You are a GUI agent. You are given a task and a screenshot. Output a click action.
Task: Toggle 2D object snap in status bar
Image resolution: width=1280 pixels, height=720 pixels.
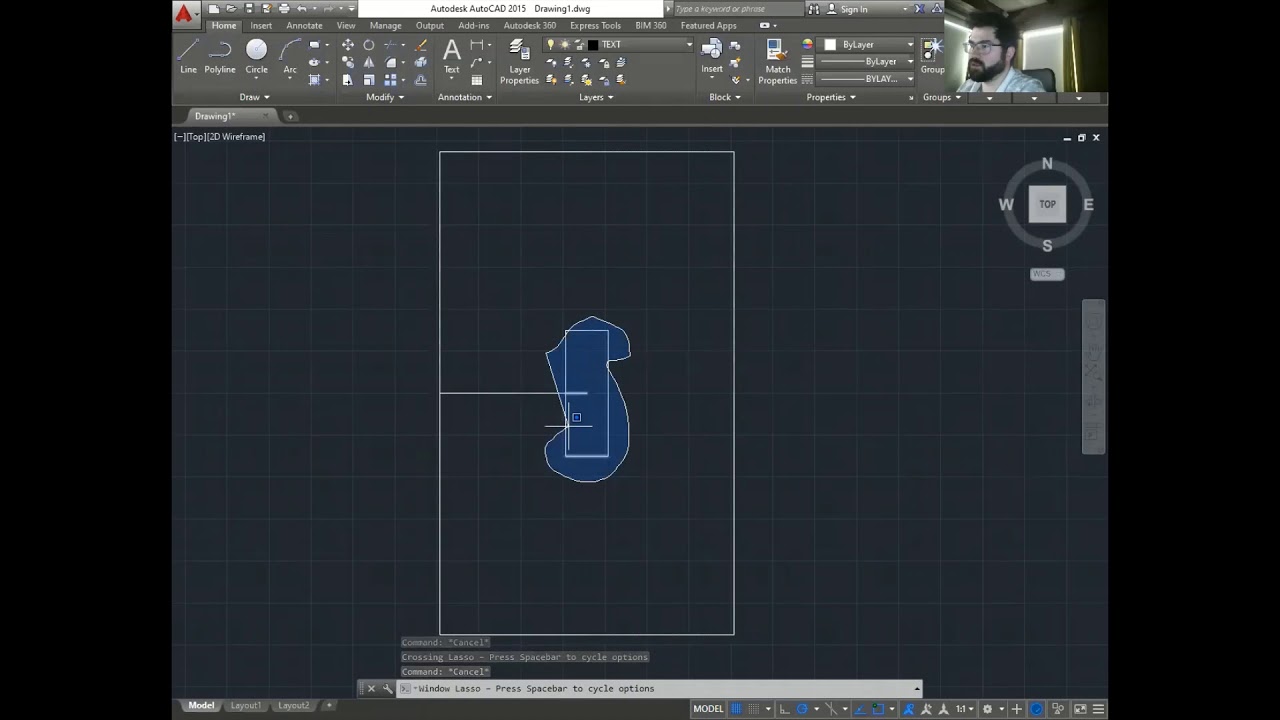coord(878,709)
